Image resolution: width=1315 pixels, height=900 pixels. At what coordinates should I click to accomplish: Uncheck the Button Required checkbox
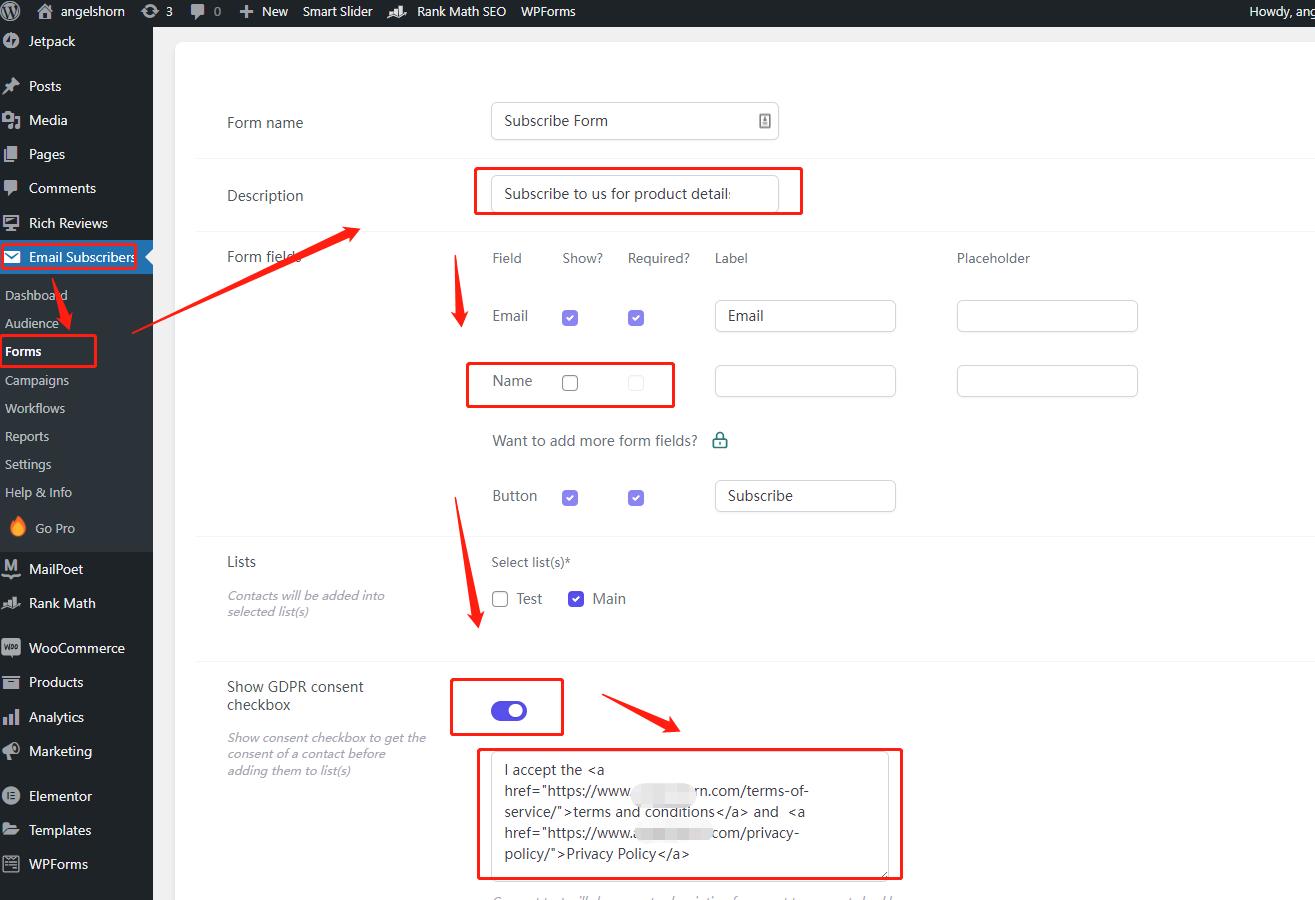coord(636,497)
